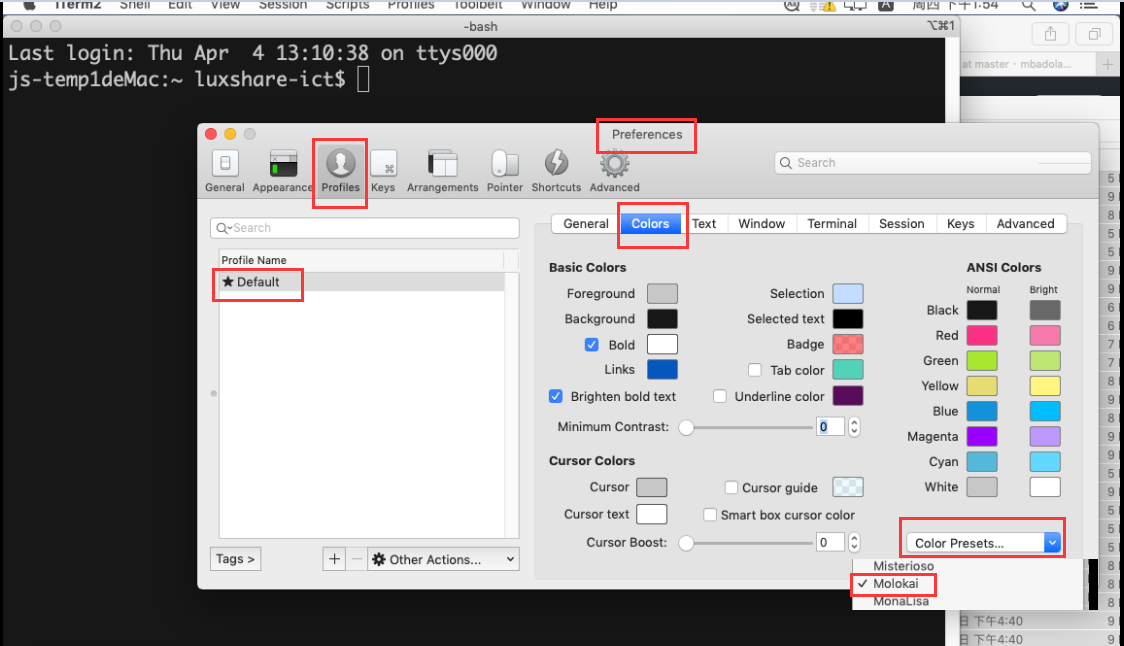
Task: Open the Advanced gear icon in toolbar
Action: pos(614,171)
